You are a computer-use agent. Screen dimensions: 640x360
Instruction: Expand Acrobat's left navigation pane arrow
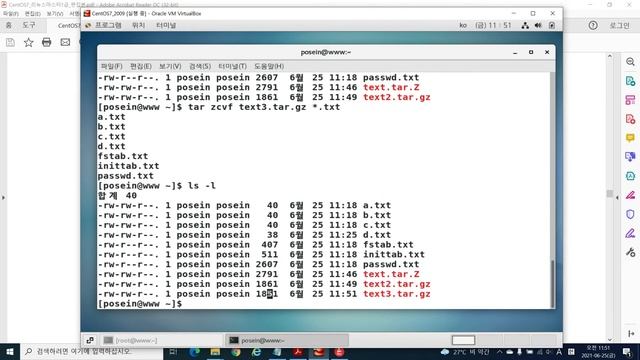(x=3, y=198)
